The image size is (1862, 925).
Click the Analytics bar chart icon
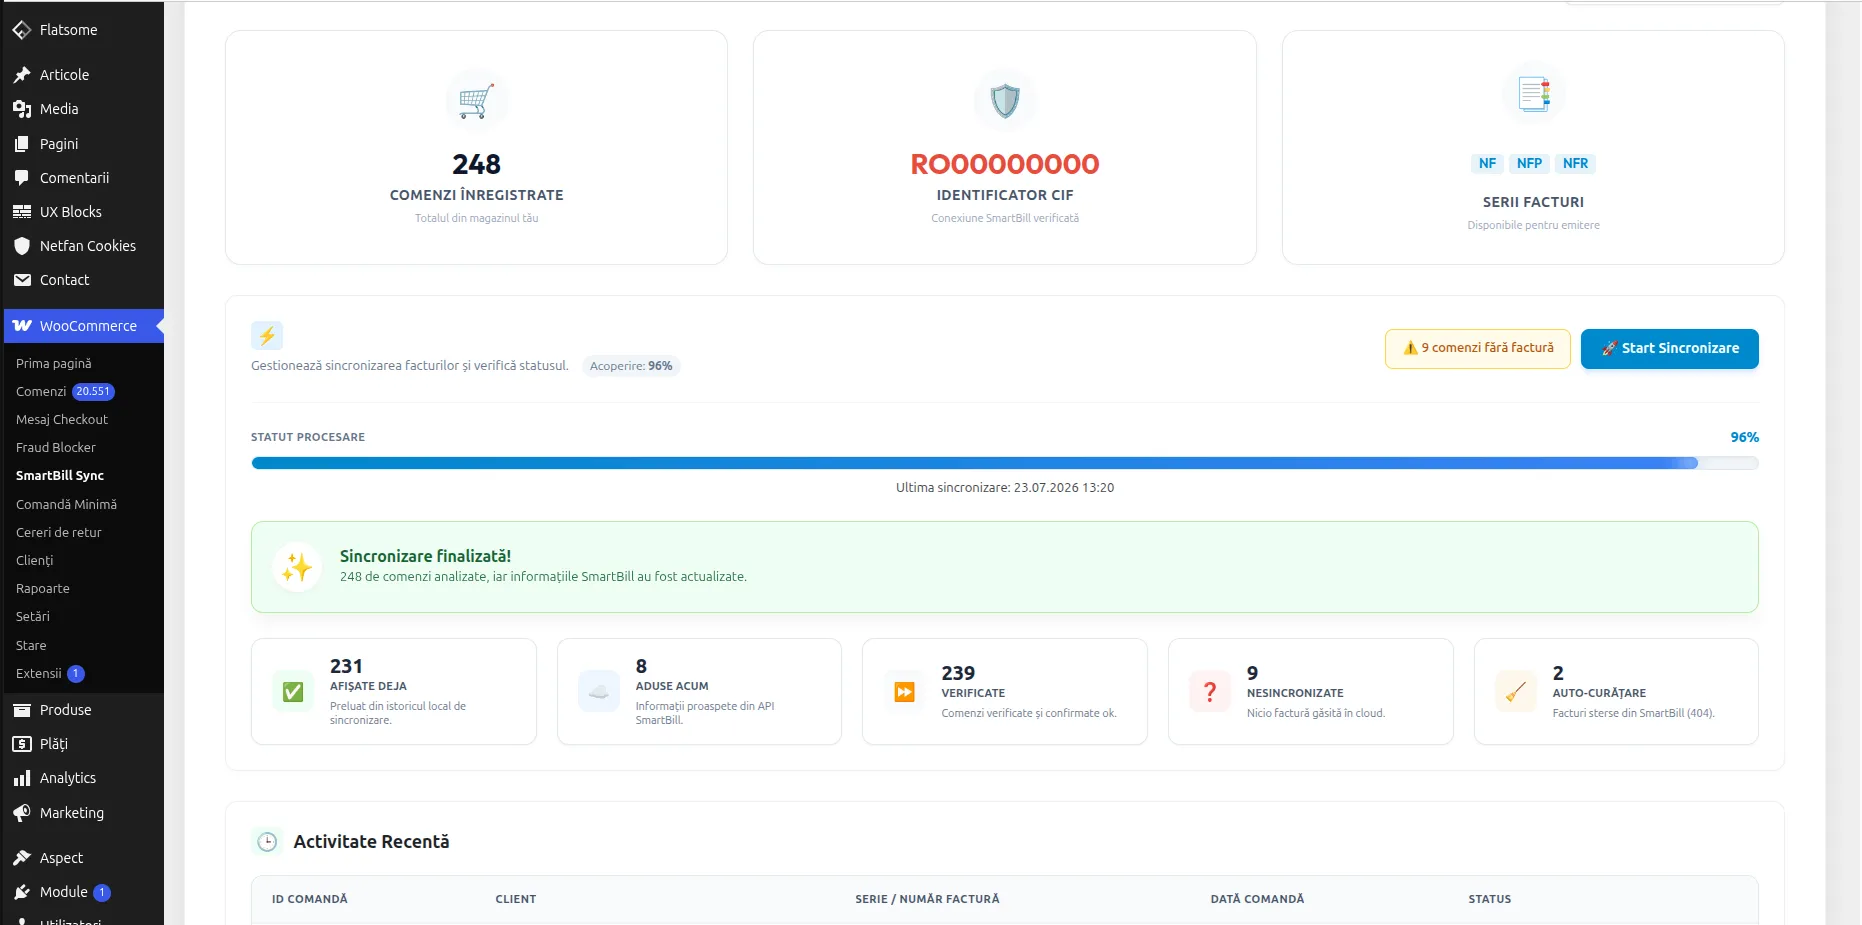coord(22,778)
